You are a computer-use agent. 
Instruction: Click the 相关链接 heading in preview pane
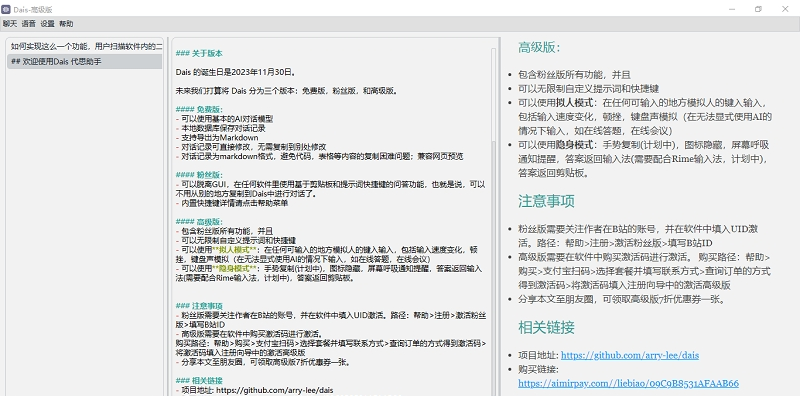(x=546, y=327)
